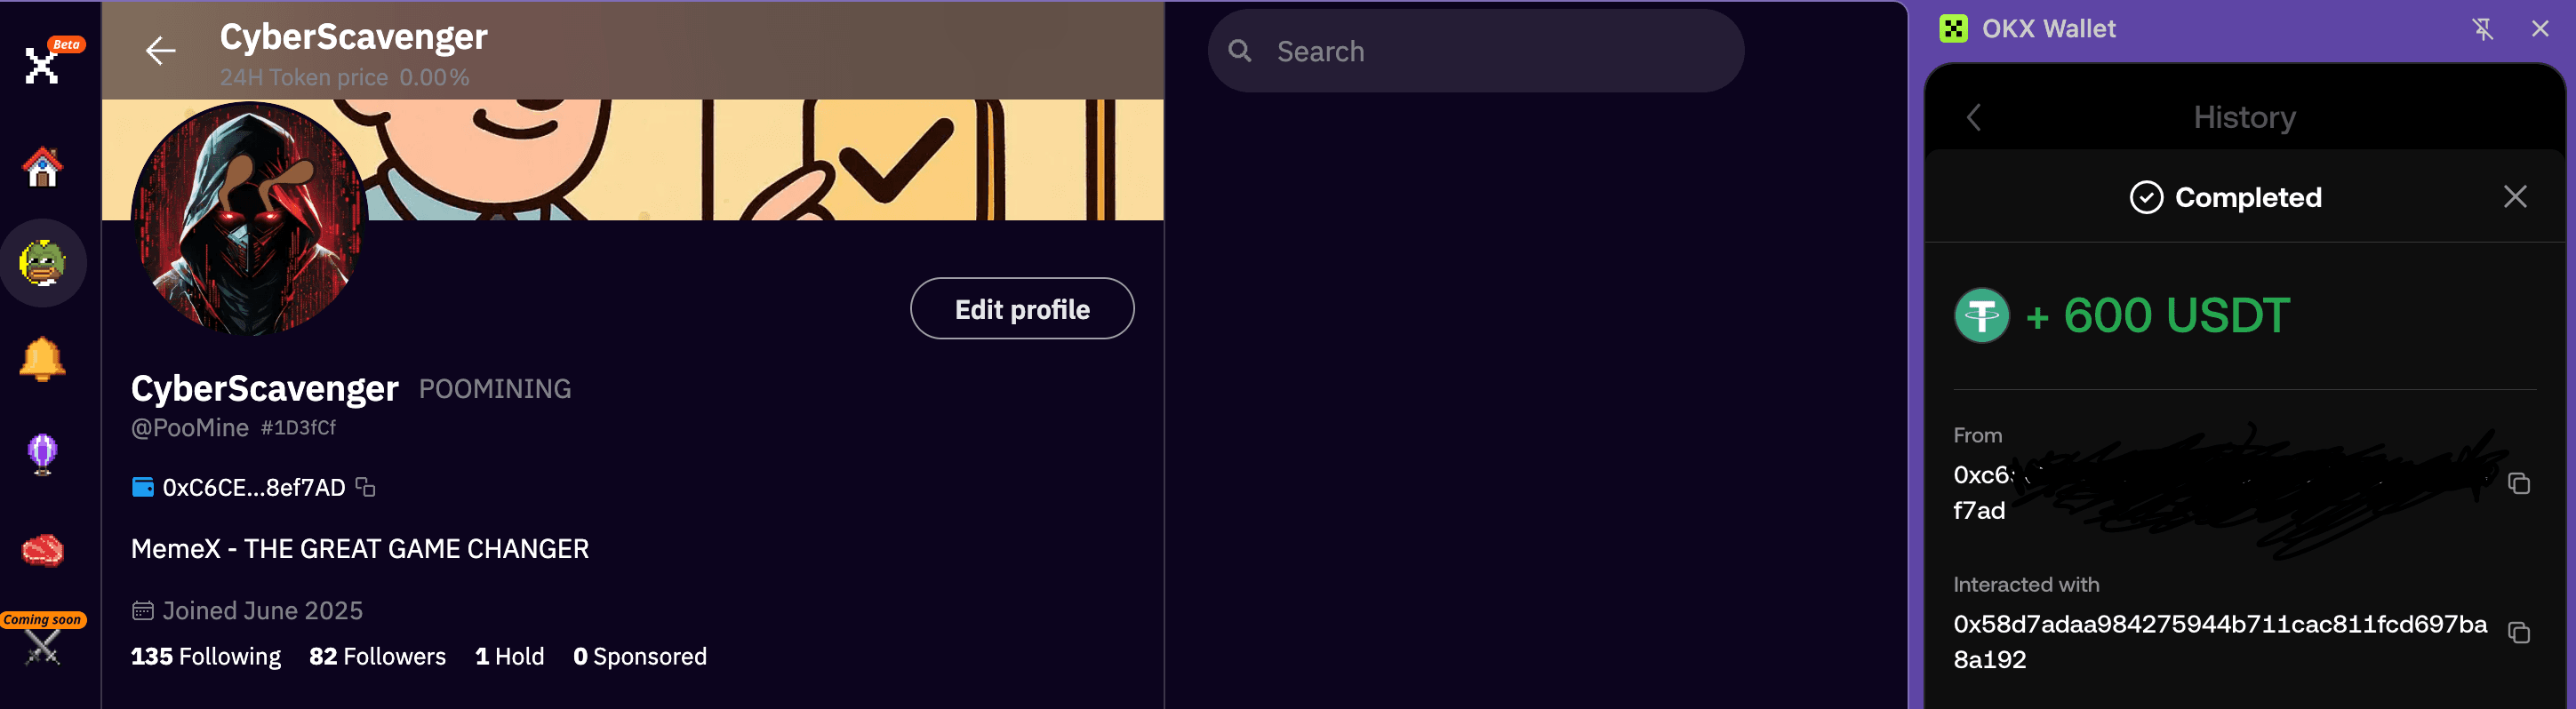View the 1 Hold tab
The image size is (2576, 709).
click(509, 656)
